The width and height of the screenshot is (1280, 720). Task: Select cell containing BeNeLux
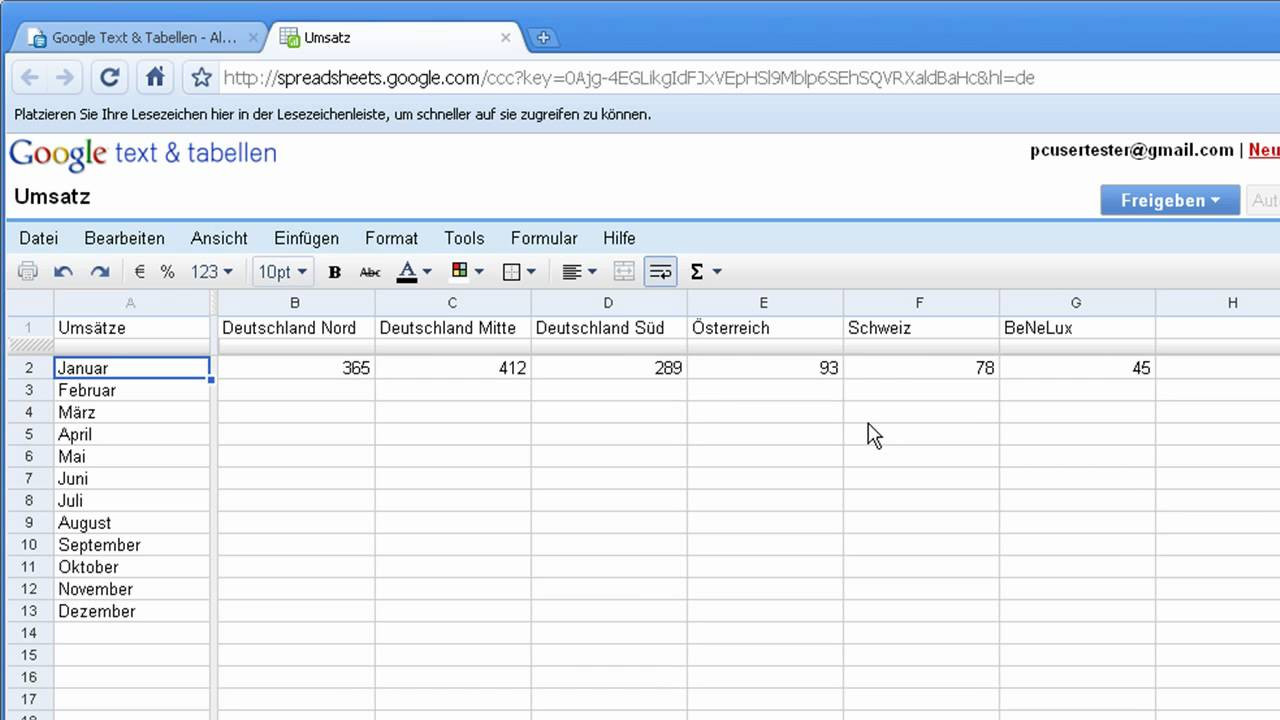[1076, 328]
